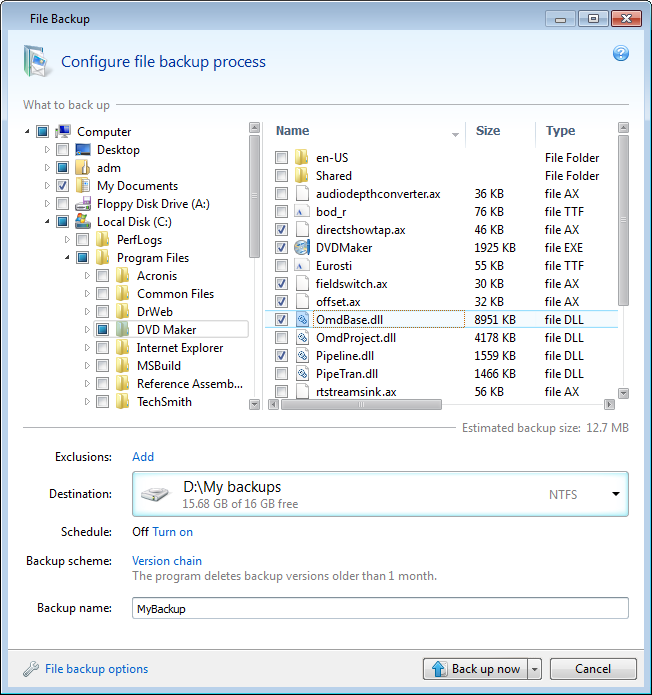
Task: Click the OmdBase.dll file icon
Action: click(302, 319)
